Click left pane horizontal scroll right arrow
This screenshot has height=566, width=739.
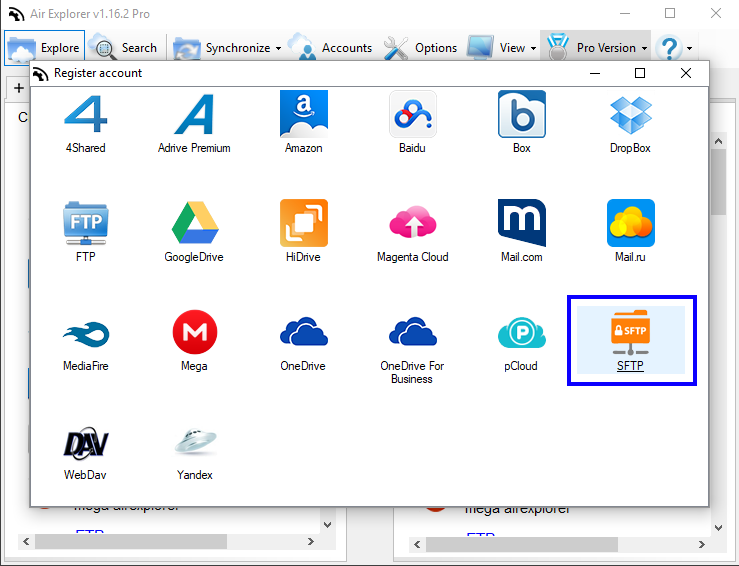[x=311, y=541]
